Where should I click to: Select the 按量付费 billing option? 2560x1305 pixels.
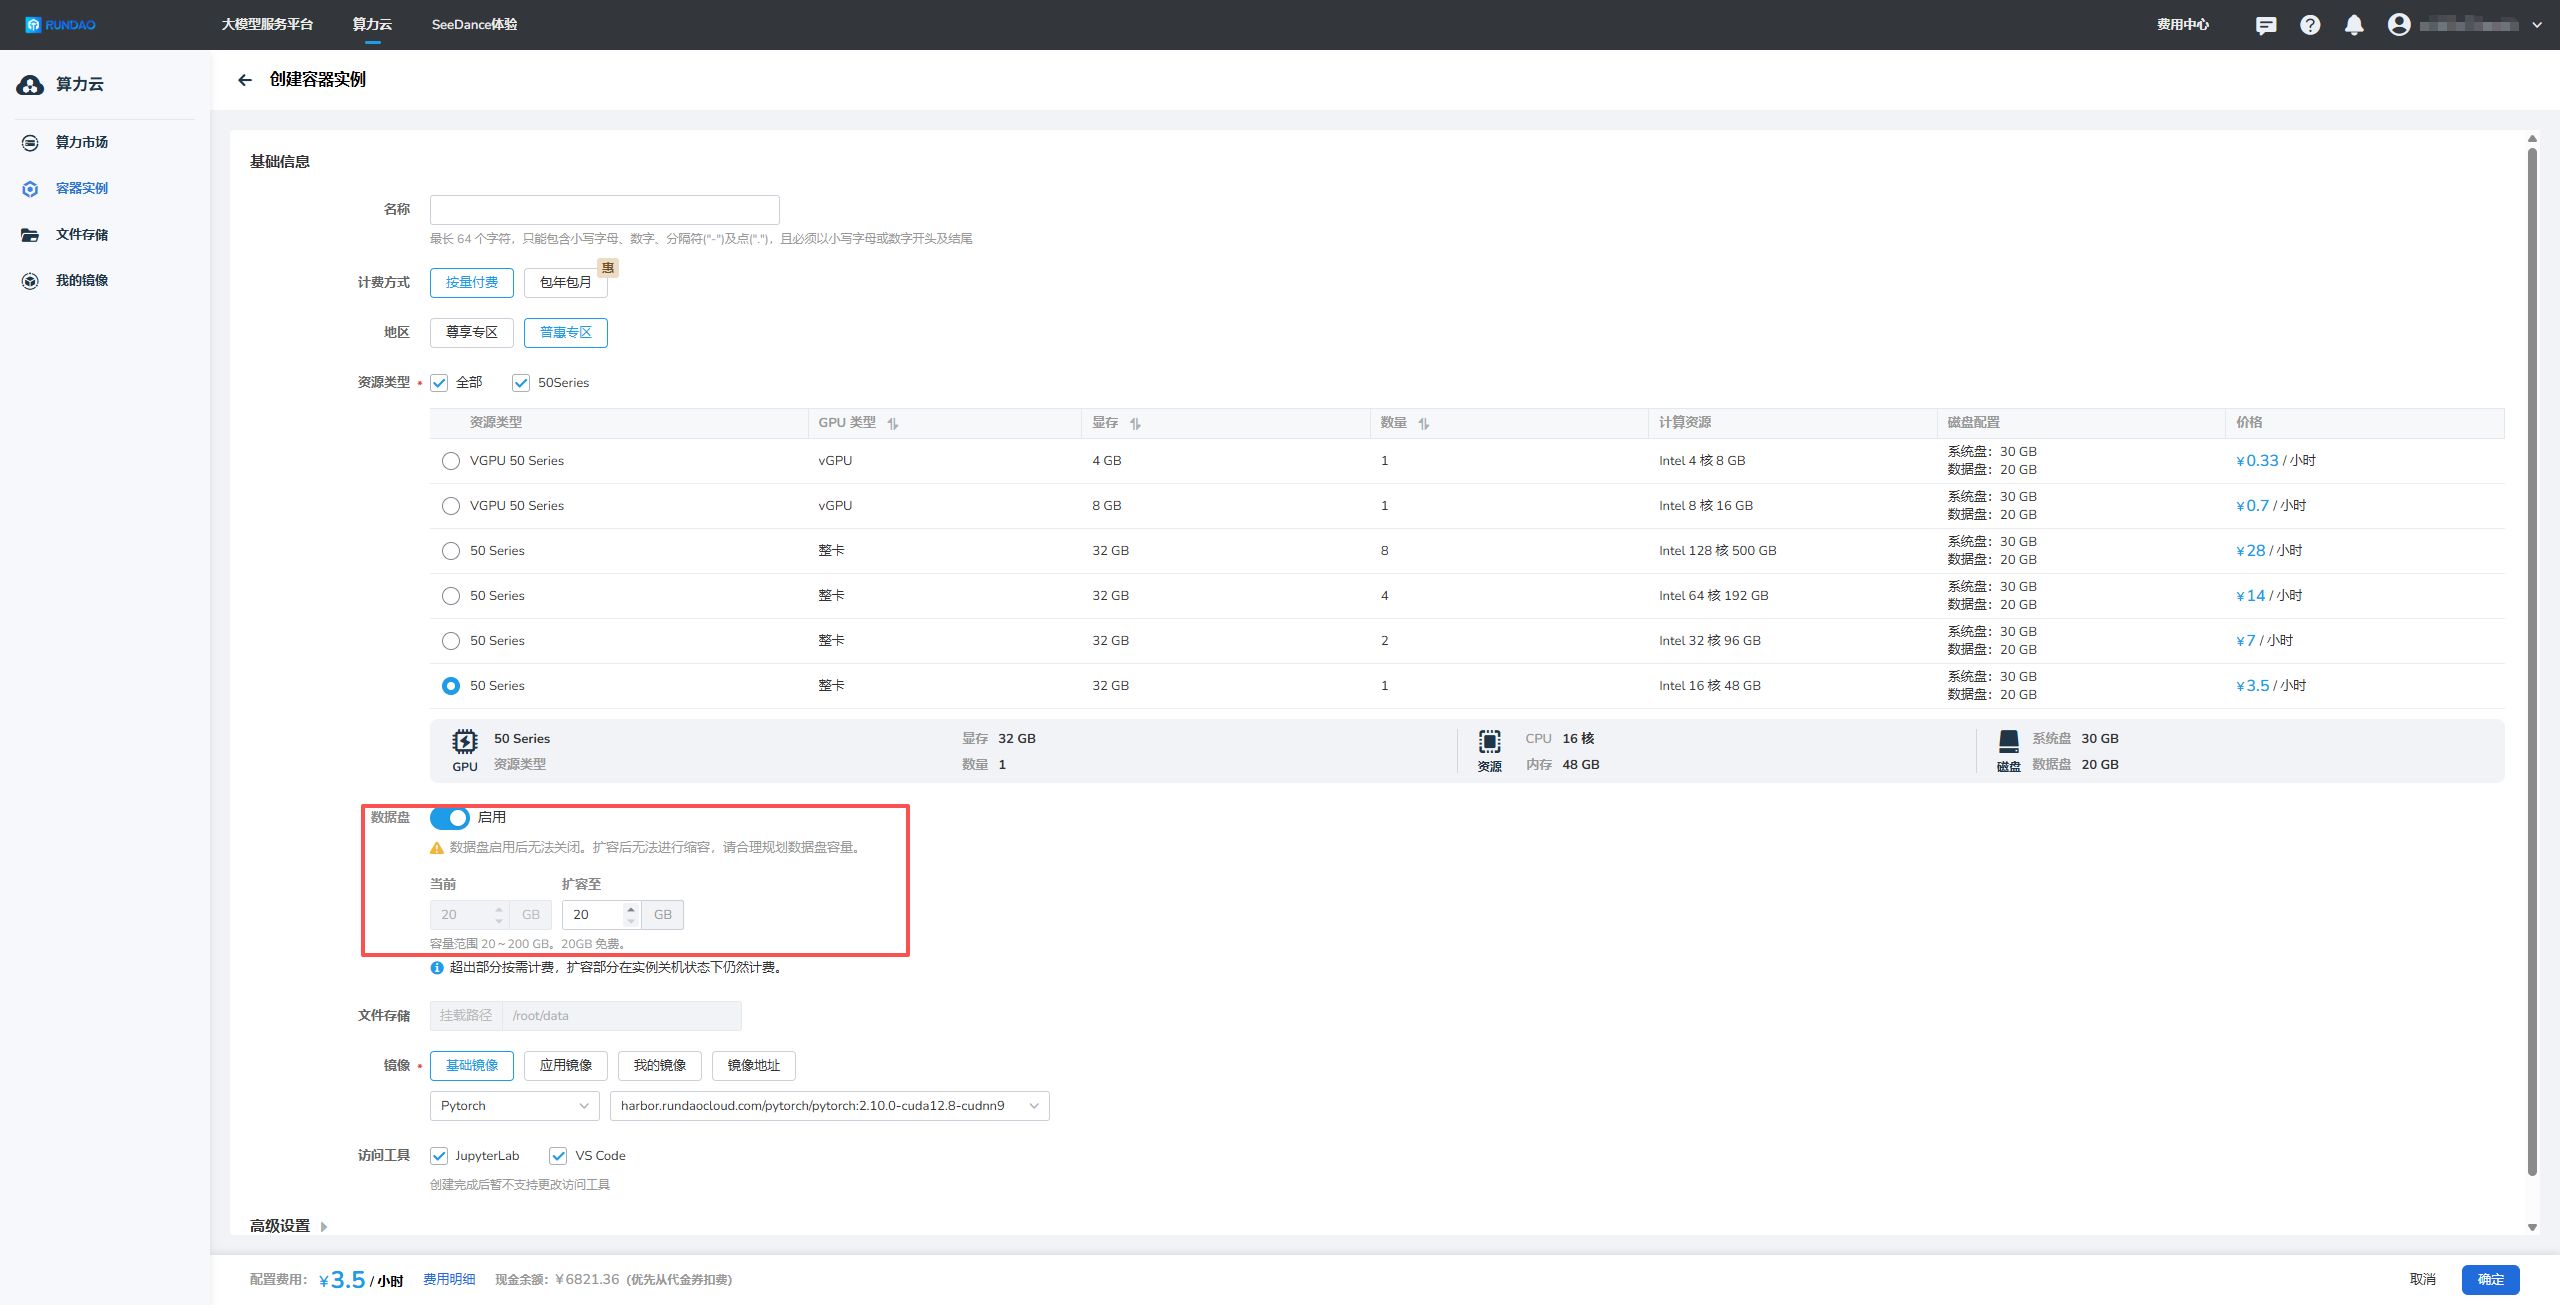472,283
